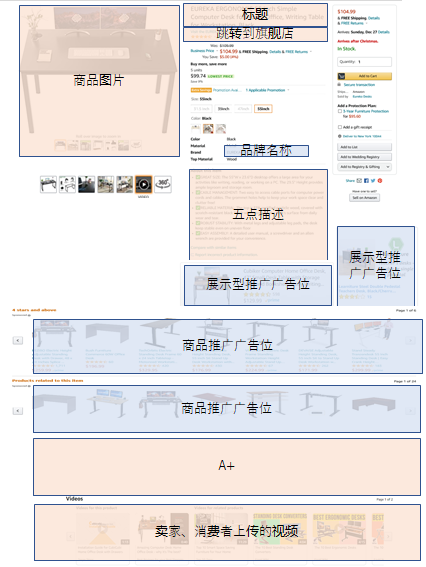Viewport: 426px width, 567px height.
Task: Share product on Pinterest icon
Action: pyautogui.click(x=380, y=180)
